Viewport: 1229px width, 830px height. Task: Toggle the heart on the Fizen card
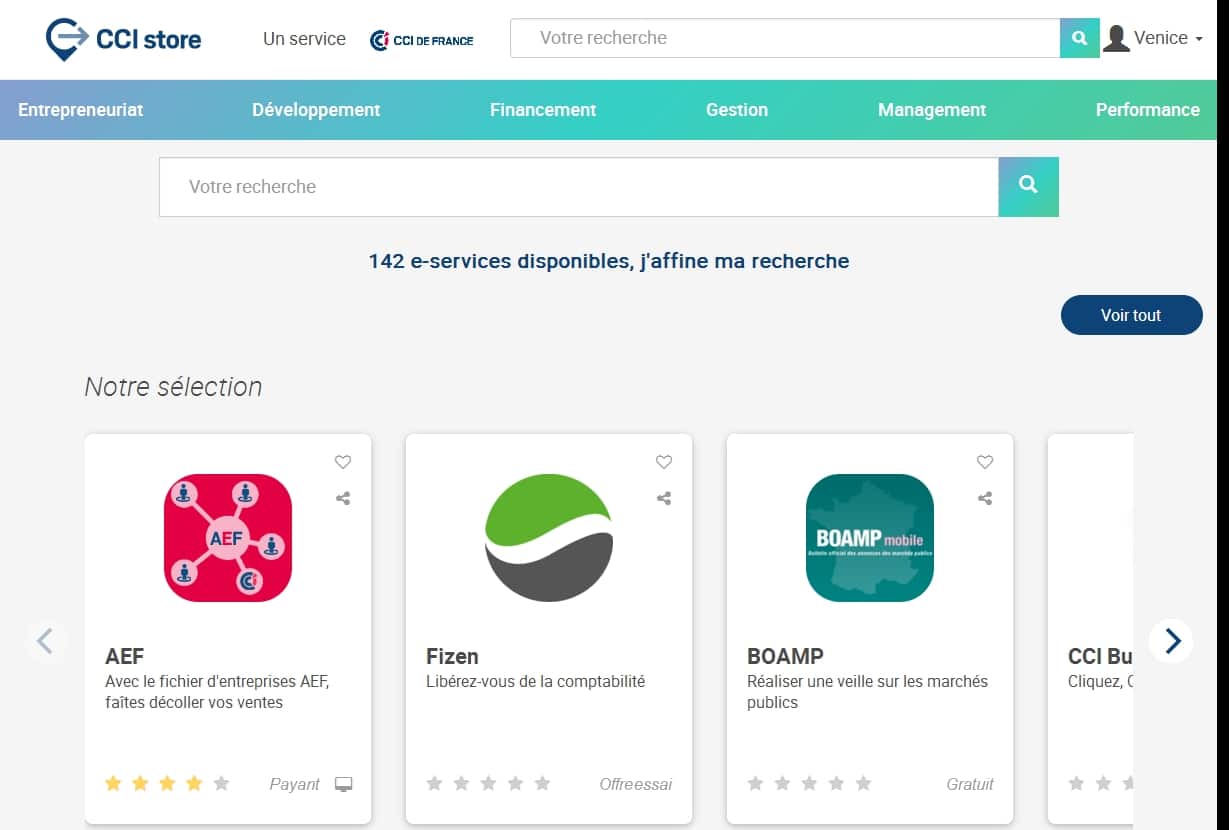[663, 462]
